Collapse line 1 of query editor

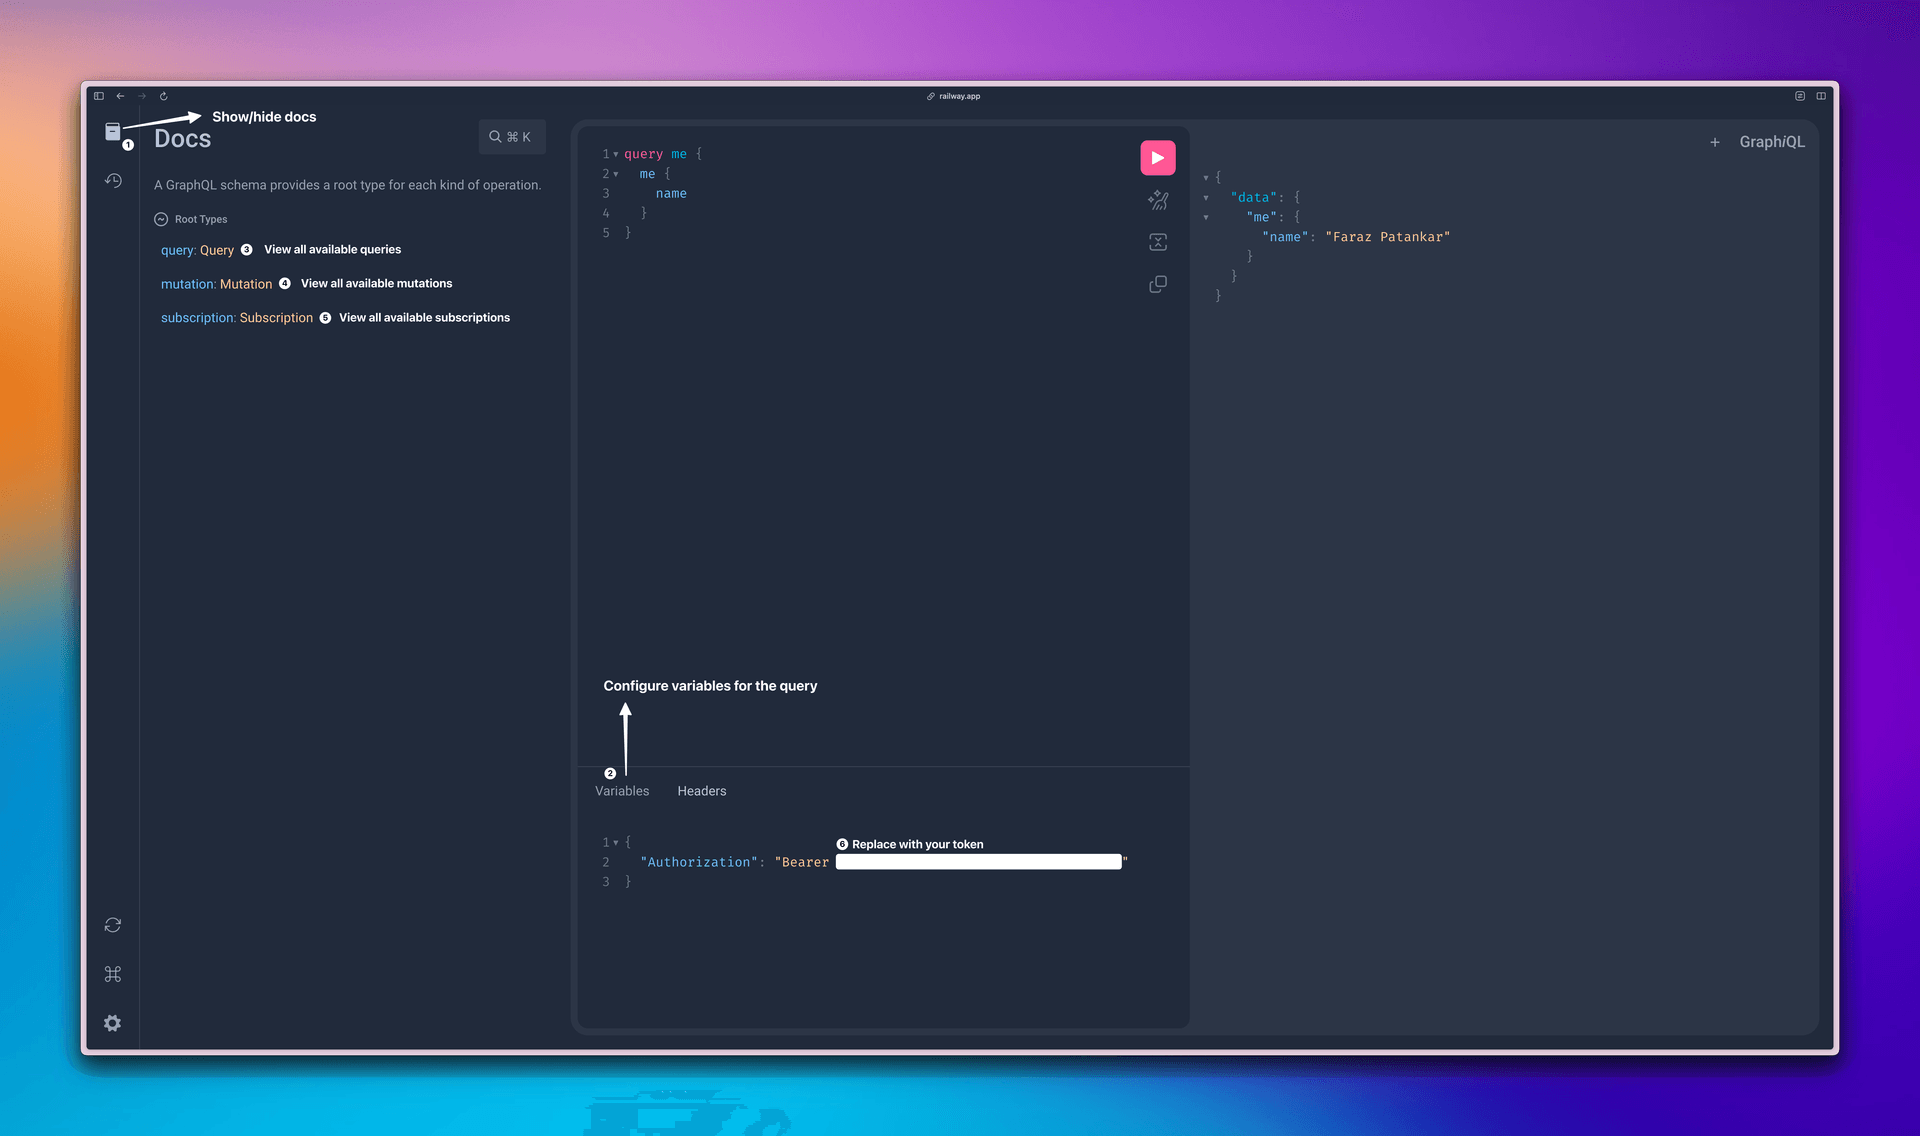pos(616,154)
